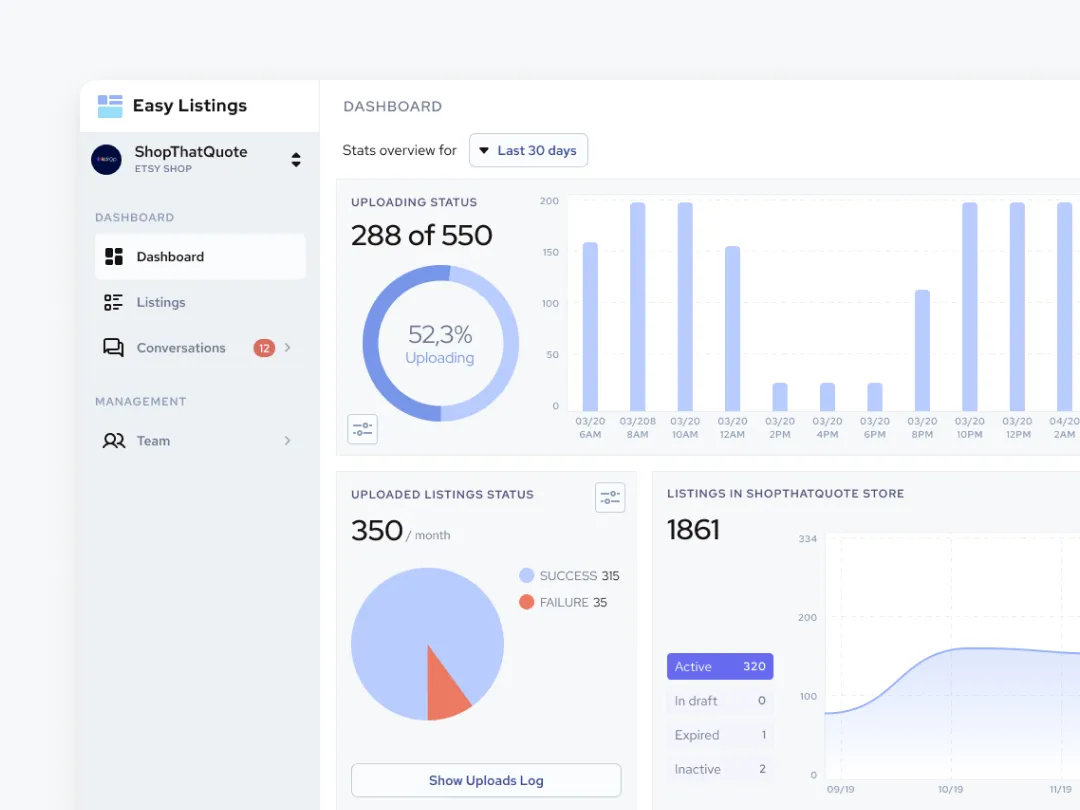Open the Last 30 days dropdown
Screen dimensions: 1080x810
coord(528,150)
